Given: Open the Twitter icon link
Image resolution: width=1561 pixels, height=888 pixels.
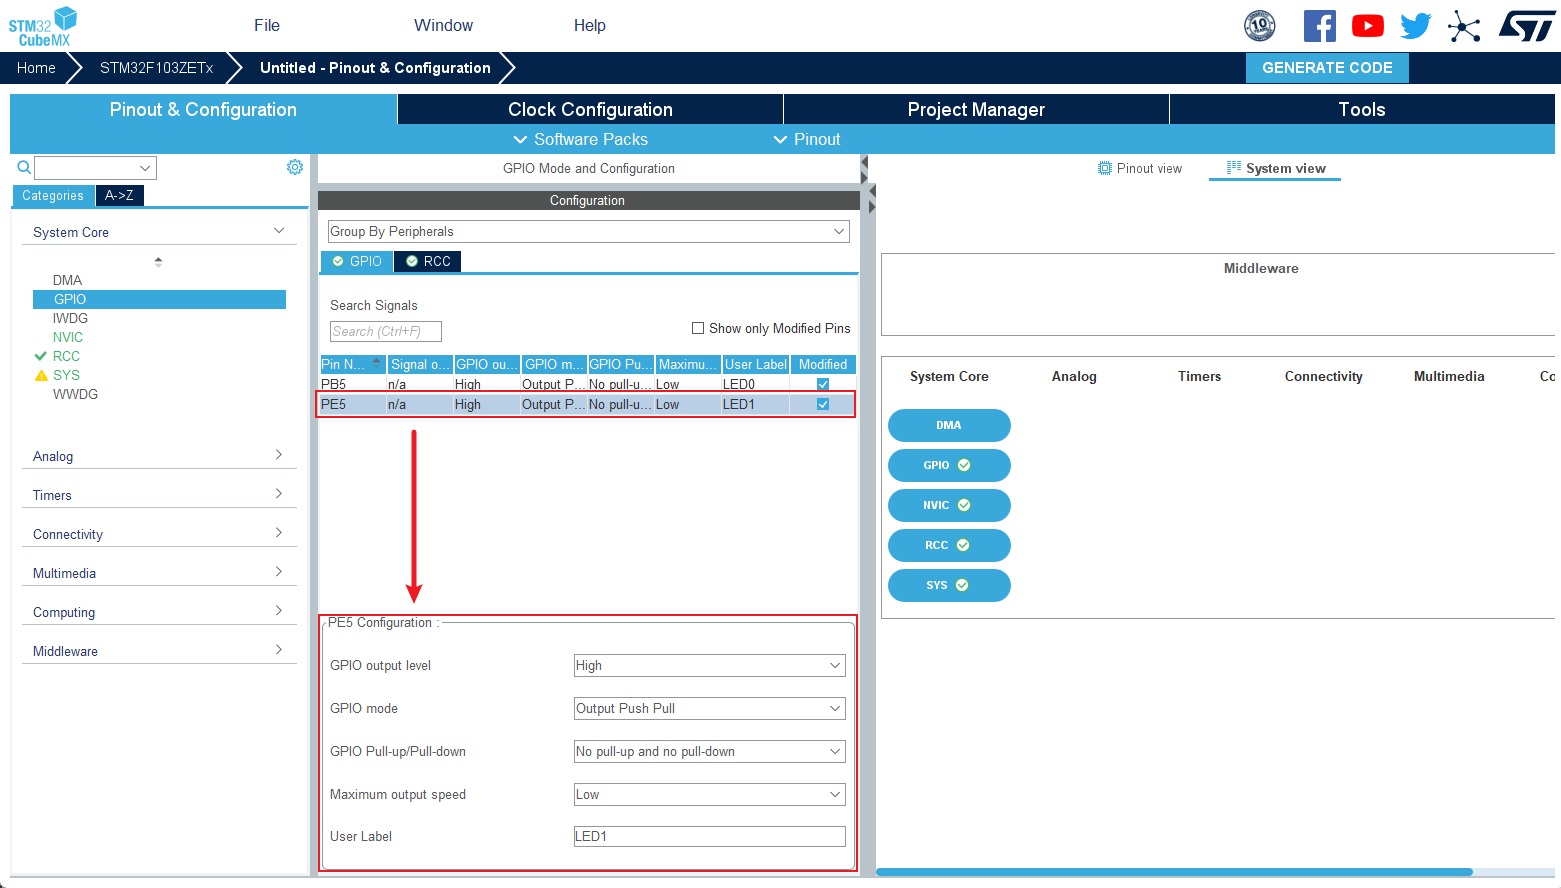Looking at the screenshot, I should click(x=1416, y=26).
